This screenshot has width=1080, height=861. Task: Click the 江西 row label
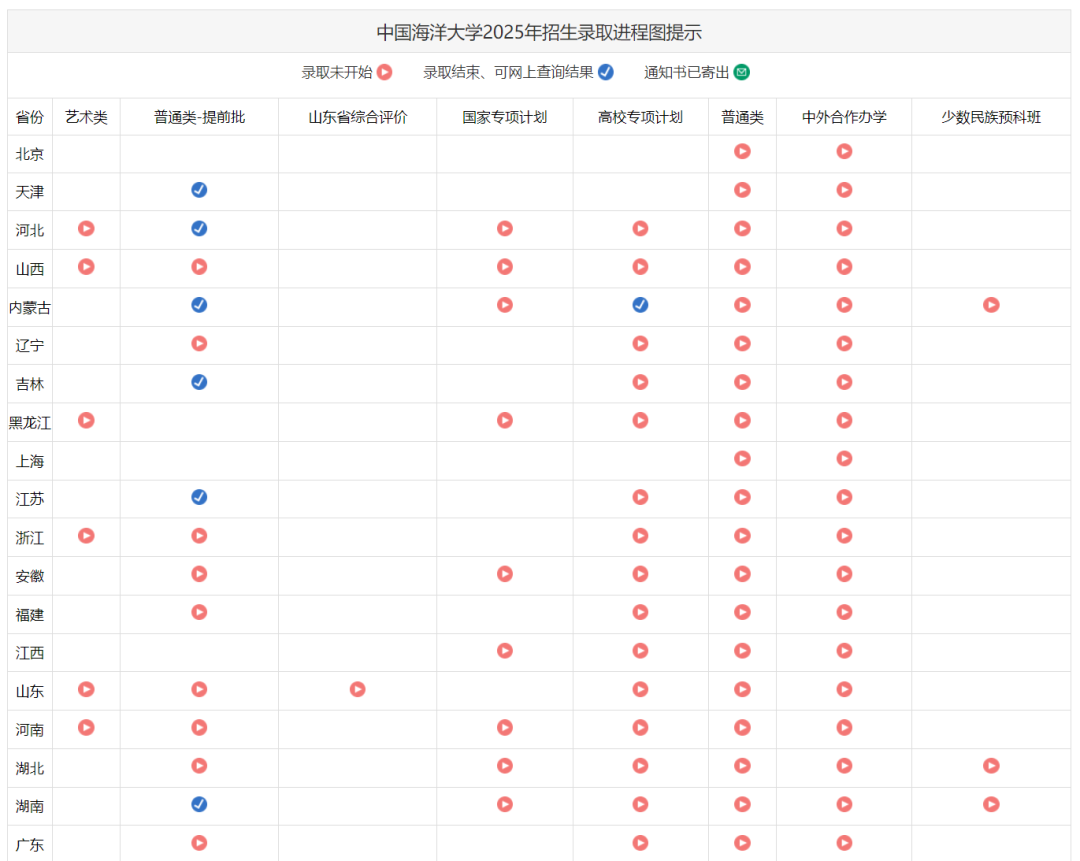[30, 653]
